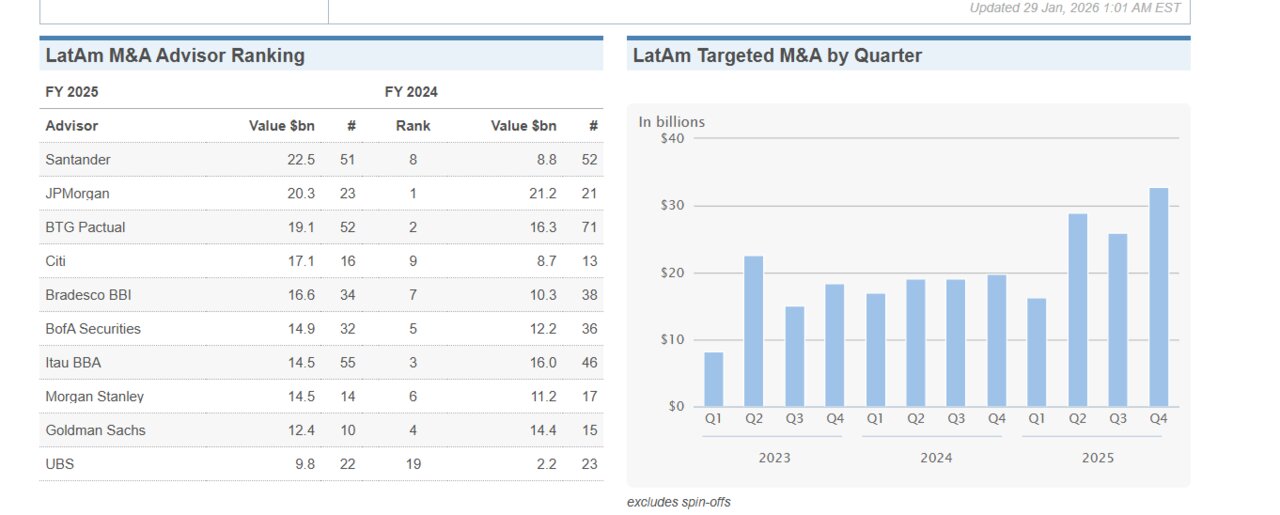1280x515 pixels.
Task: Click the FY 2025 heading above the table
Action: pyautogui.click(x=72, y=92)
